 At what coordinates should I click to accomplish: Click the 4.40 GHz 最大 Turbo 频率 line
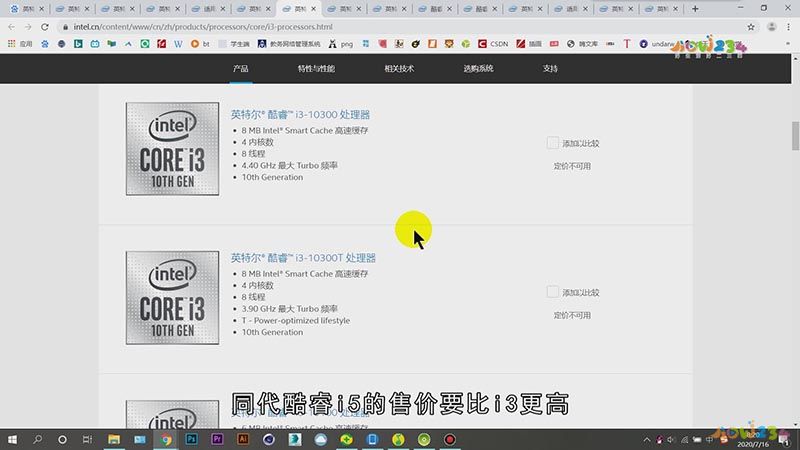coord(289,165)
